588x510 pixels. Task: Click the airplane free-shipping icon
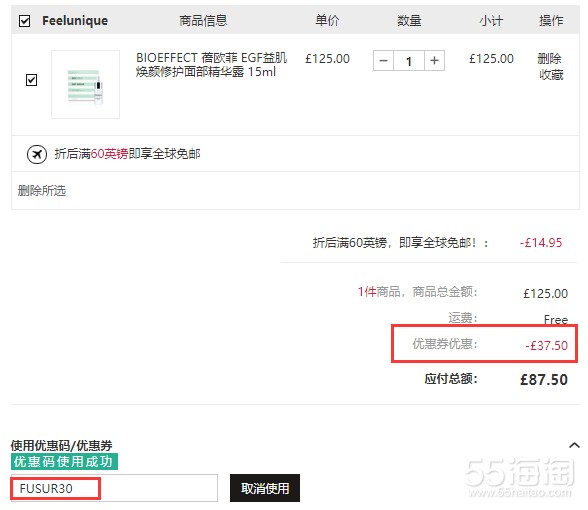coord(37,154)
